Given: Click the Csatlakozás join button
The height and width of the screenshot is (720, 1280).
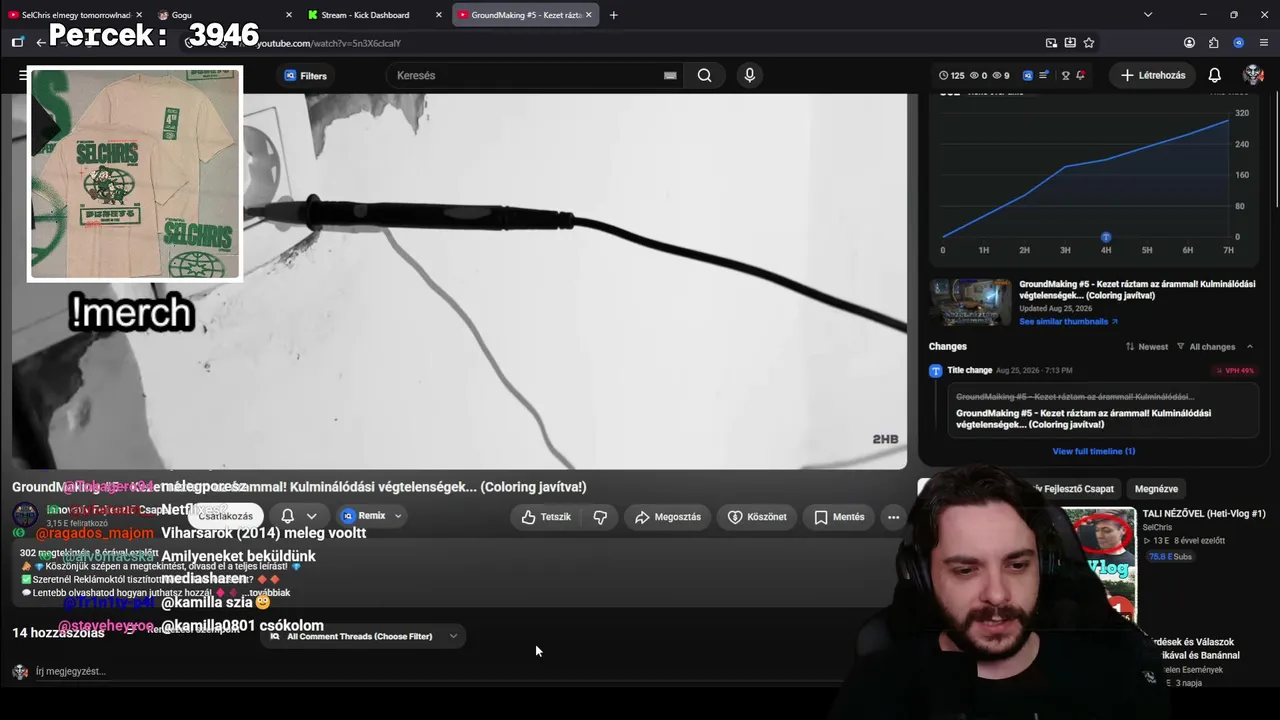Looking at the screenshot, I should point(226,516).
